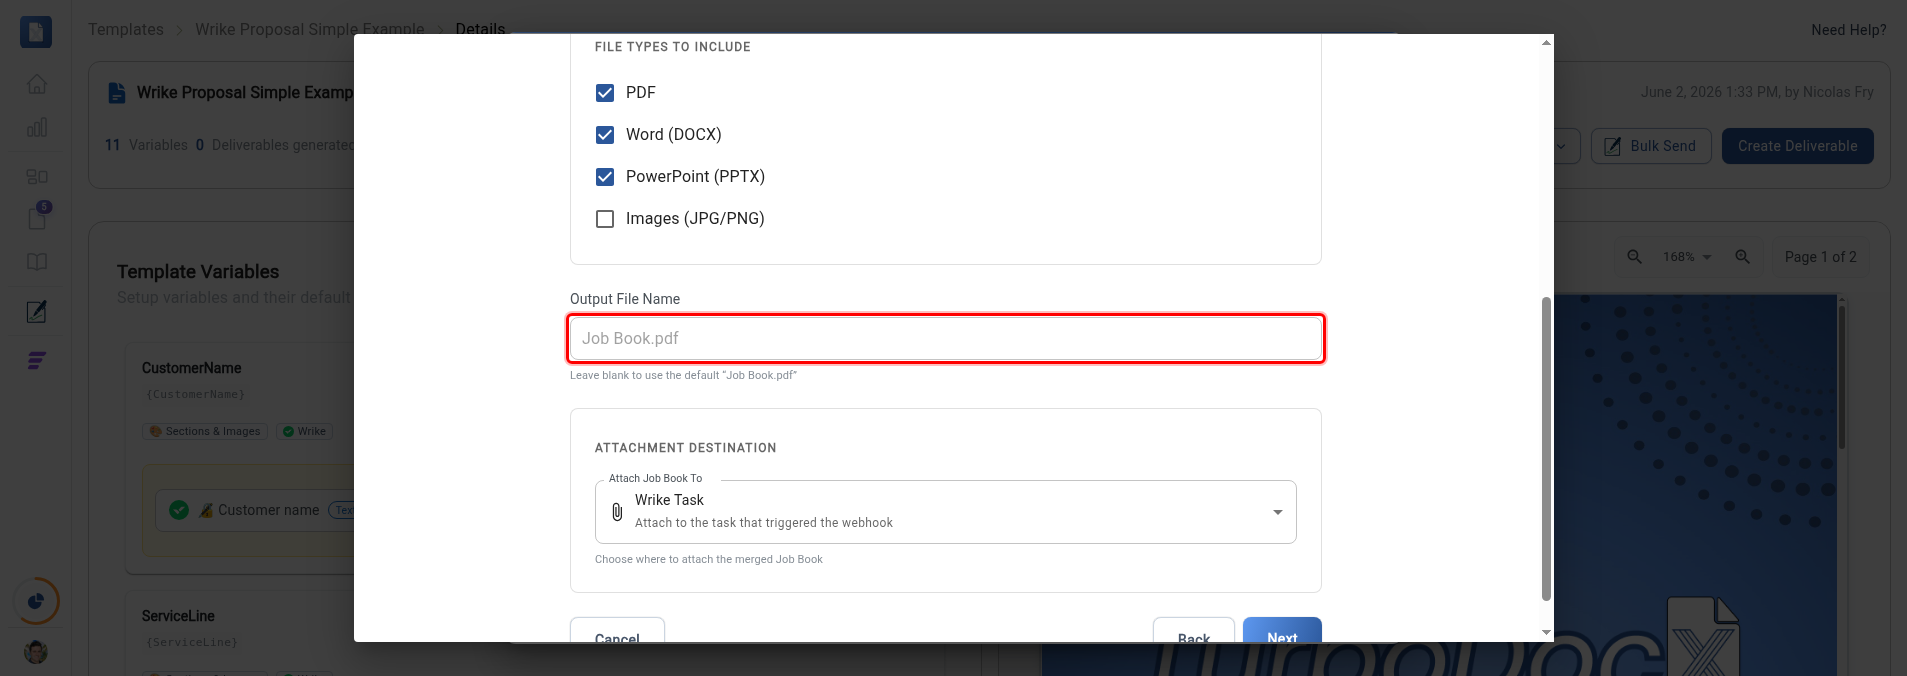Click Wrike Proposal Simple Example breadcrumb

(x=310, y=29)
